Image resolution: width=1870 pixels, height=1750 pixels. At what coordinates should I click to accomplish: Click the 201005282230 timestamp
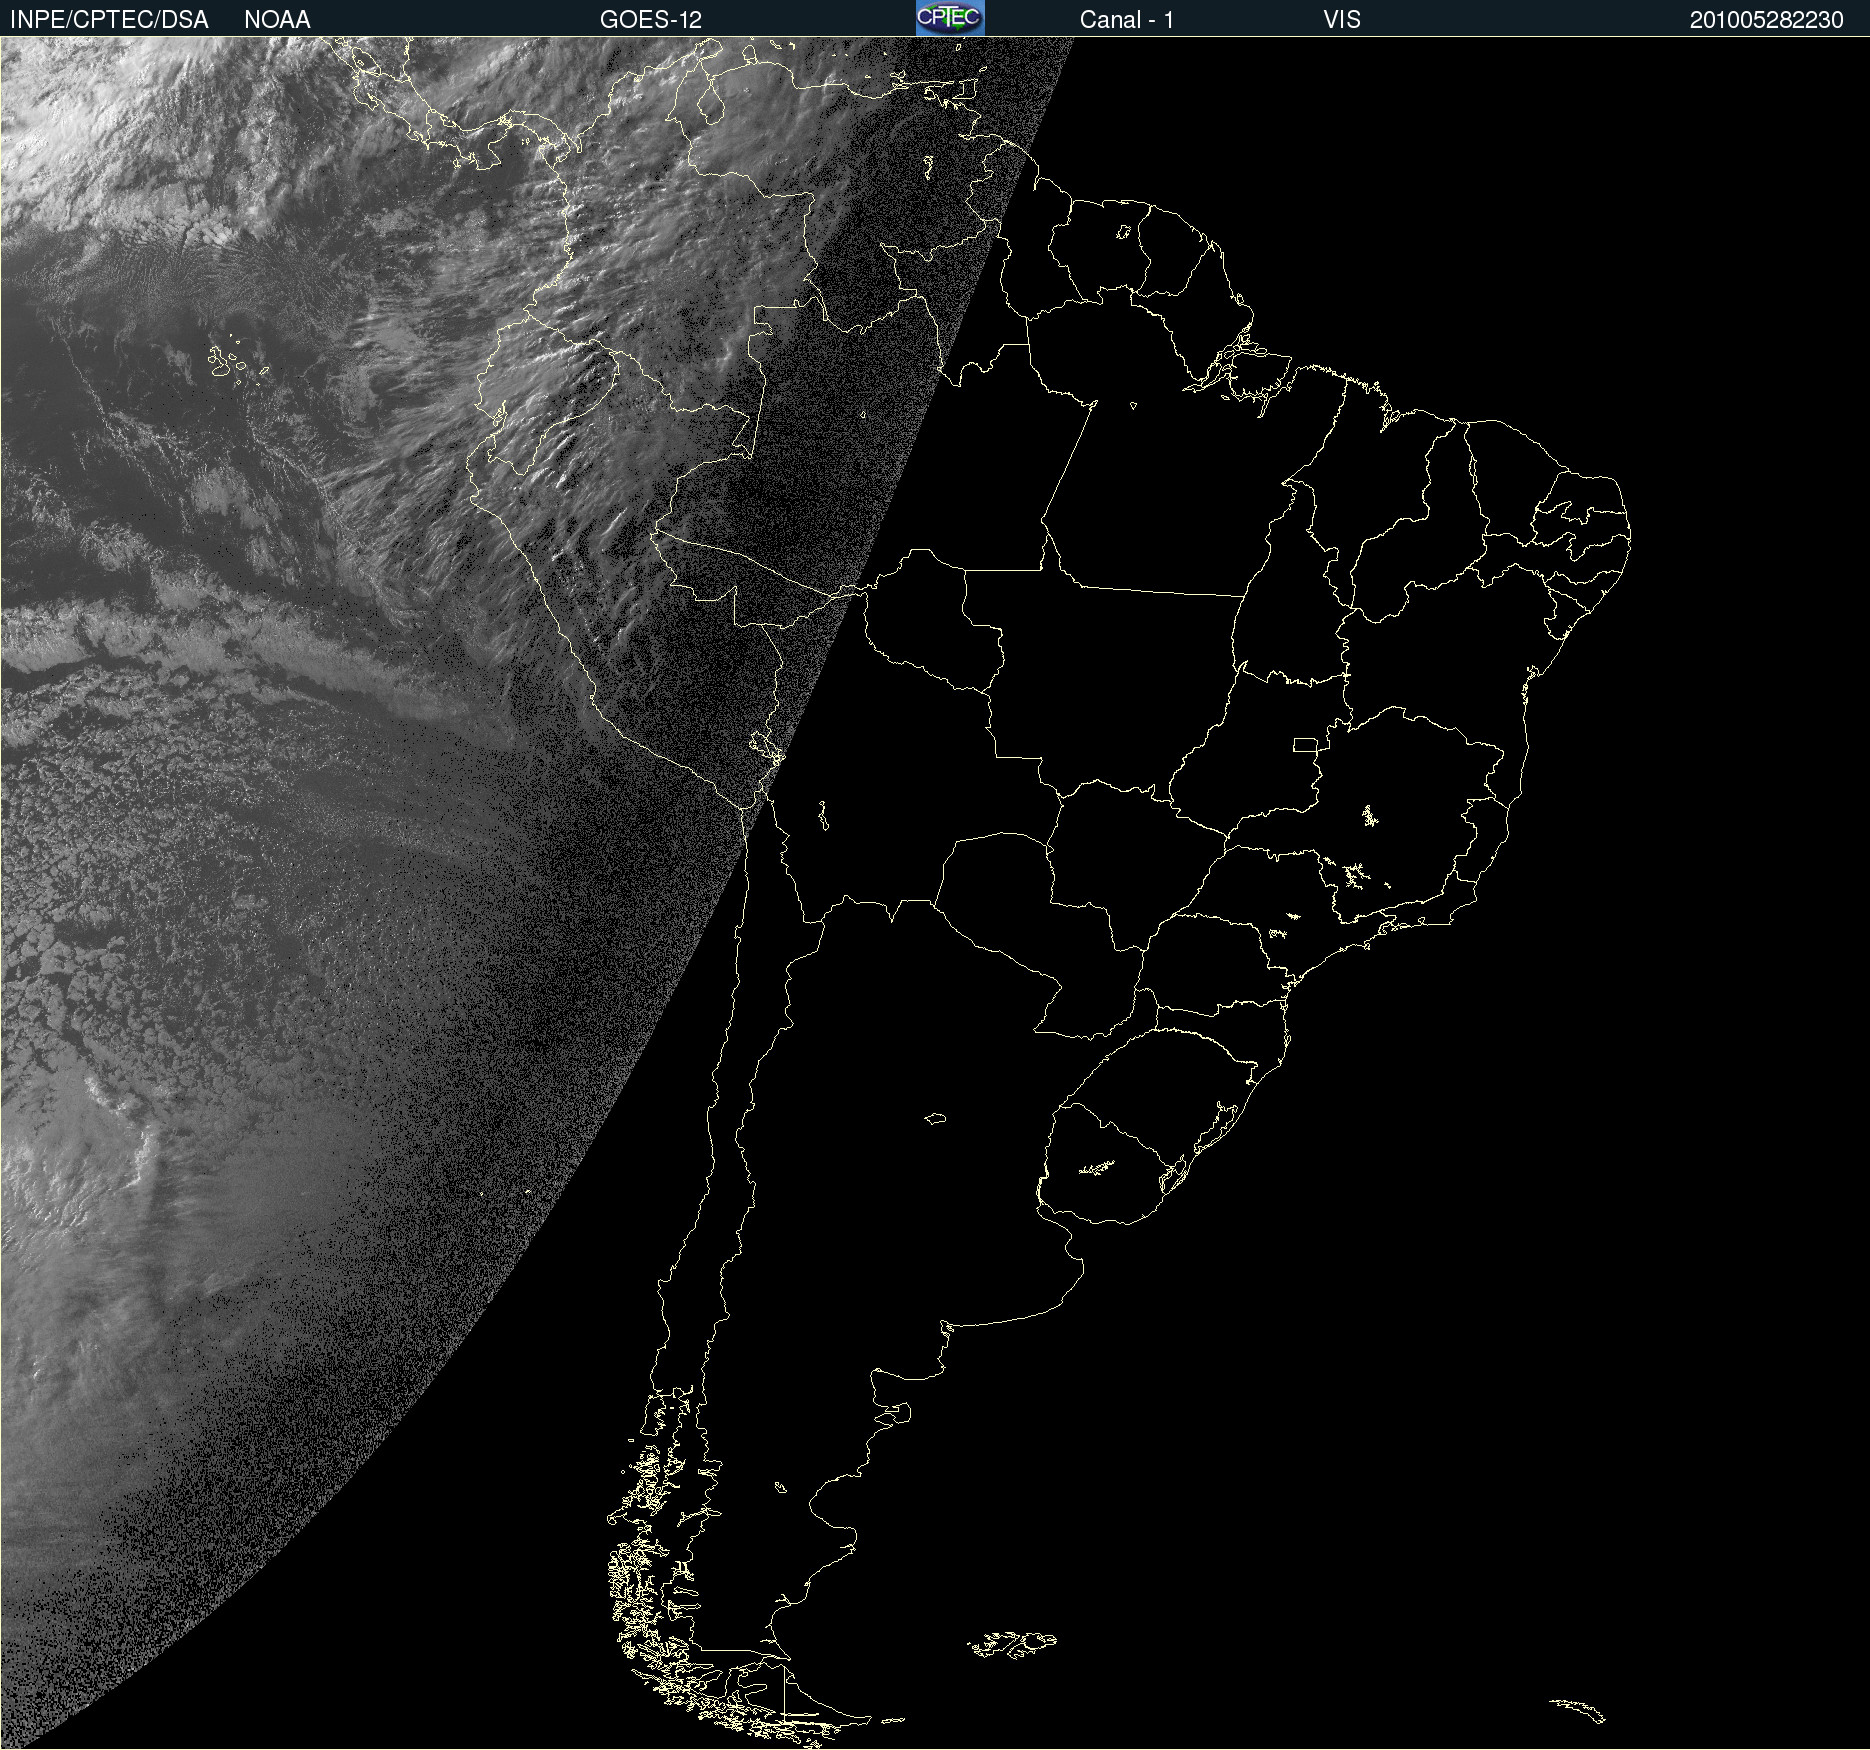(1767, 20)
